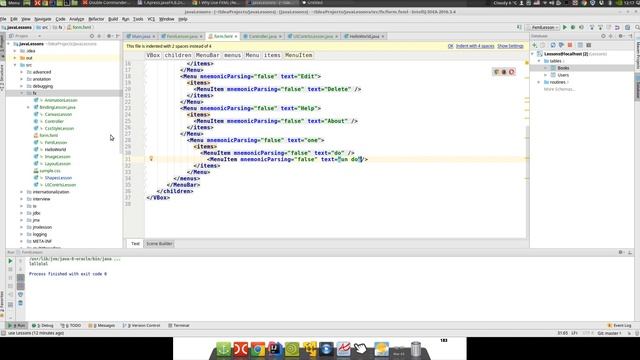The width and height of the screenshot is (640, 360).
Task: Select children breadcrumb
Action: [178, 55]
